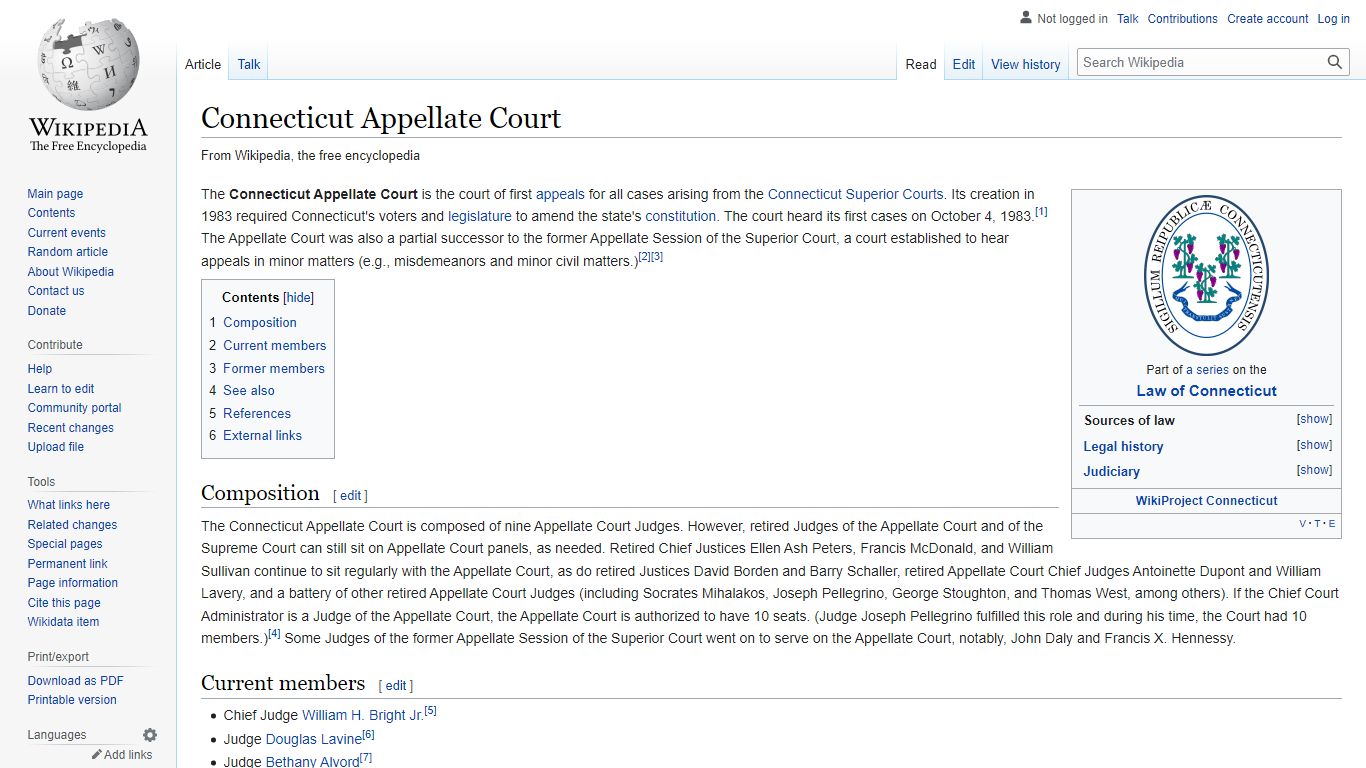
Task: Open the Help link
Action: [40, 369]
